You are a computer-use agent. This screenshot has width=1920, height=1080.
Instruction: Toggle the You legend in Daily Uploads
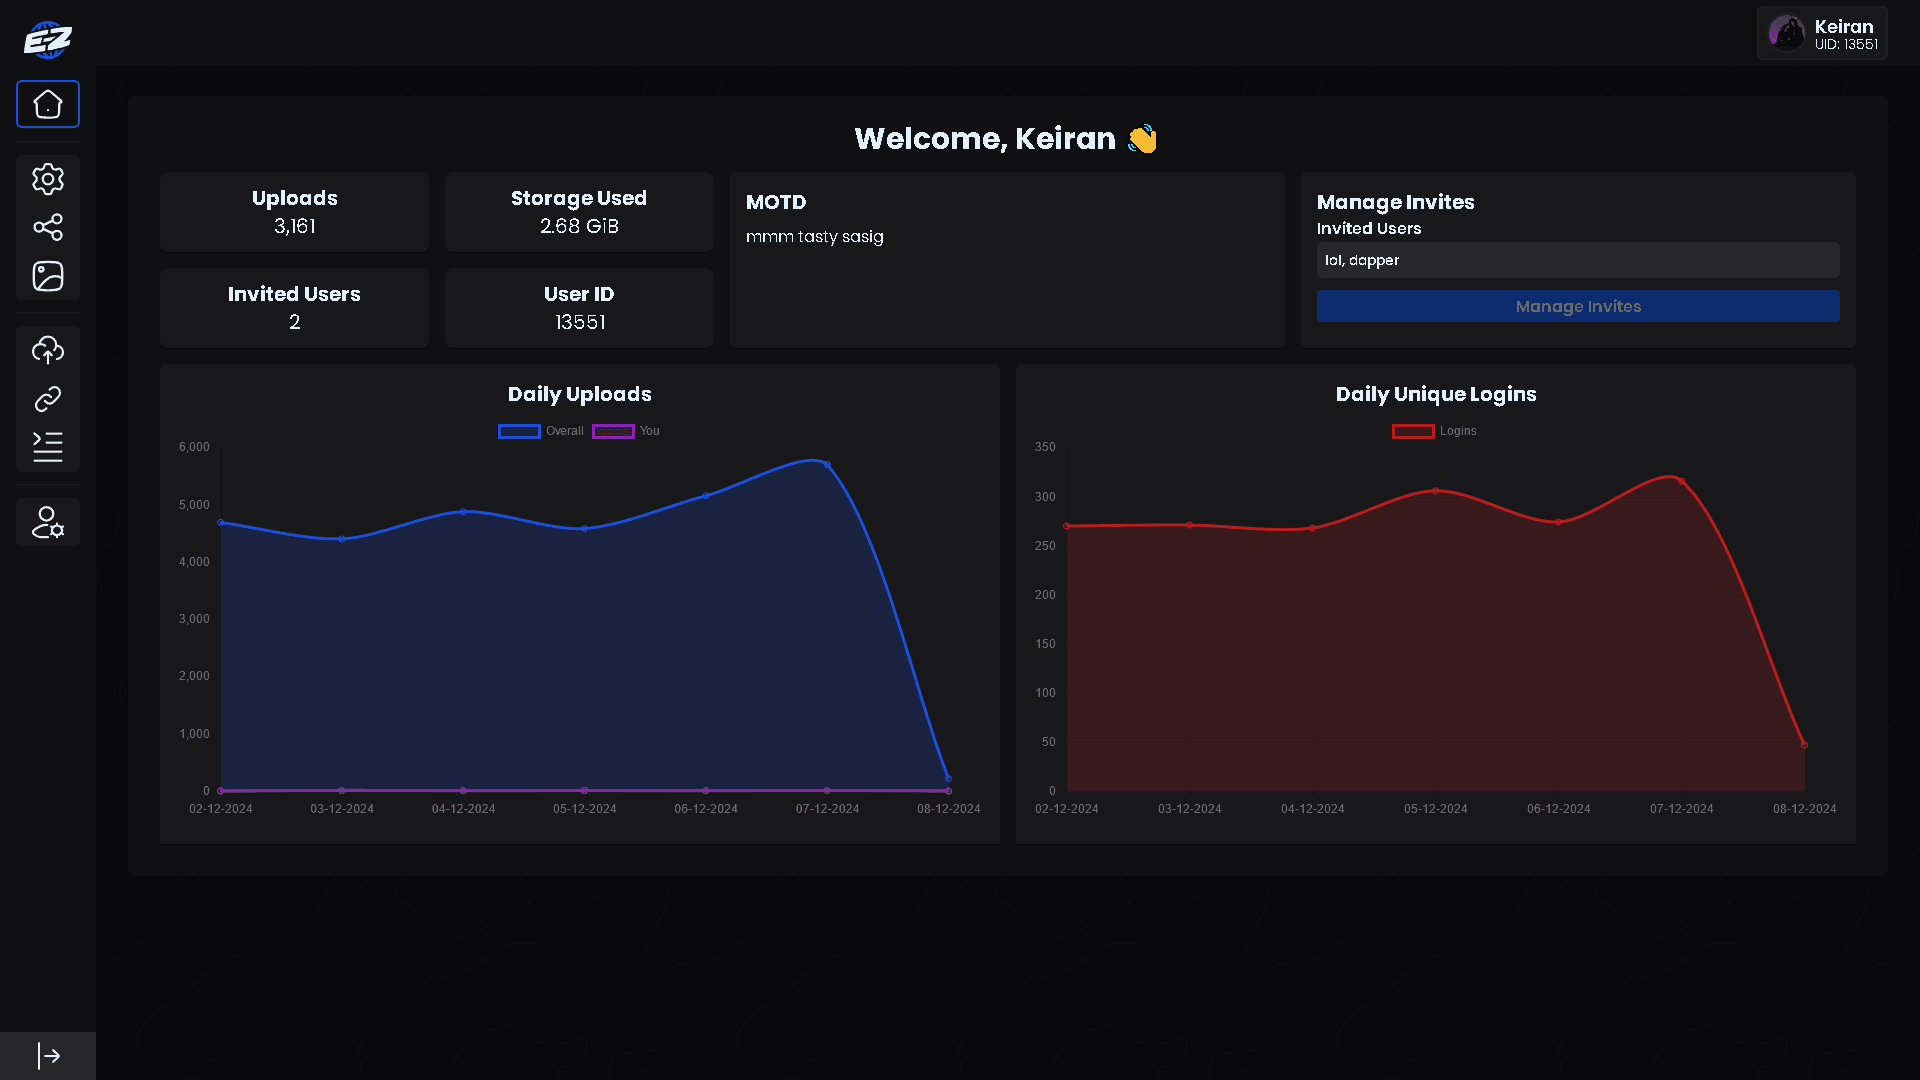coord(626,431)
